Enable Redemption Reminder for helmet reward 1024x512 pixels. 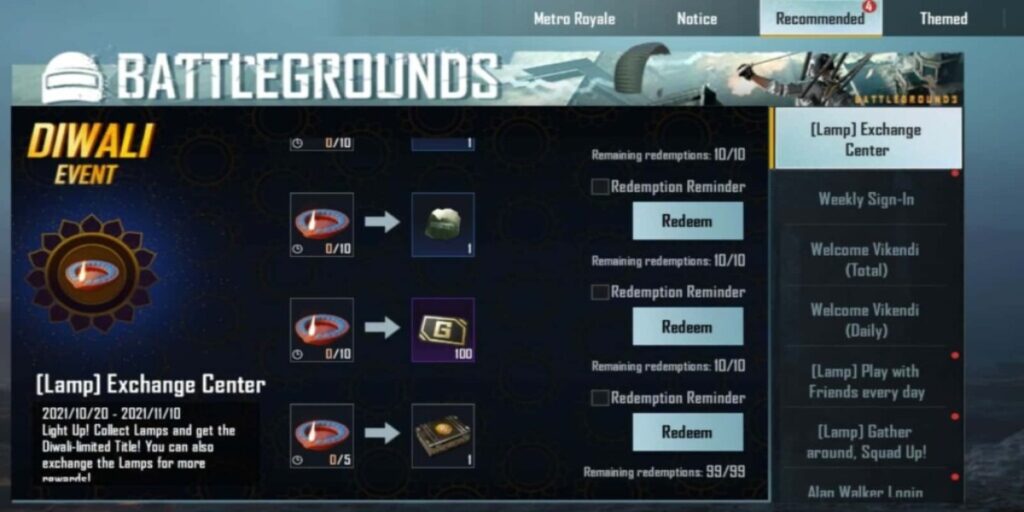pos(600,187)
